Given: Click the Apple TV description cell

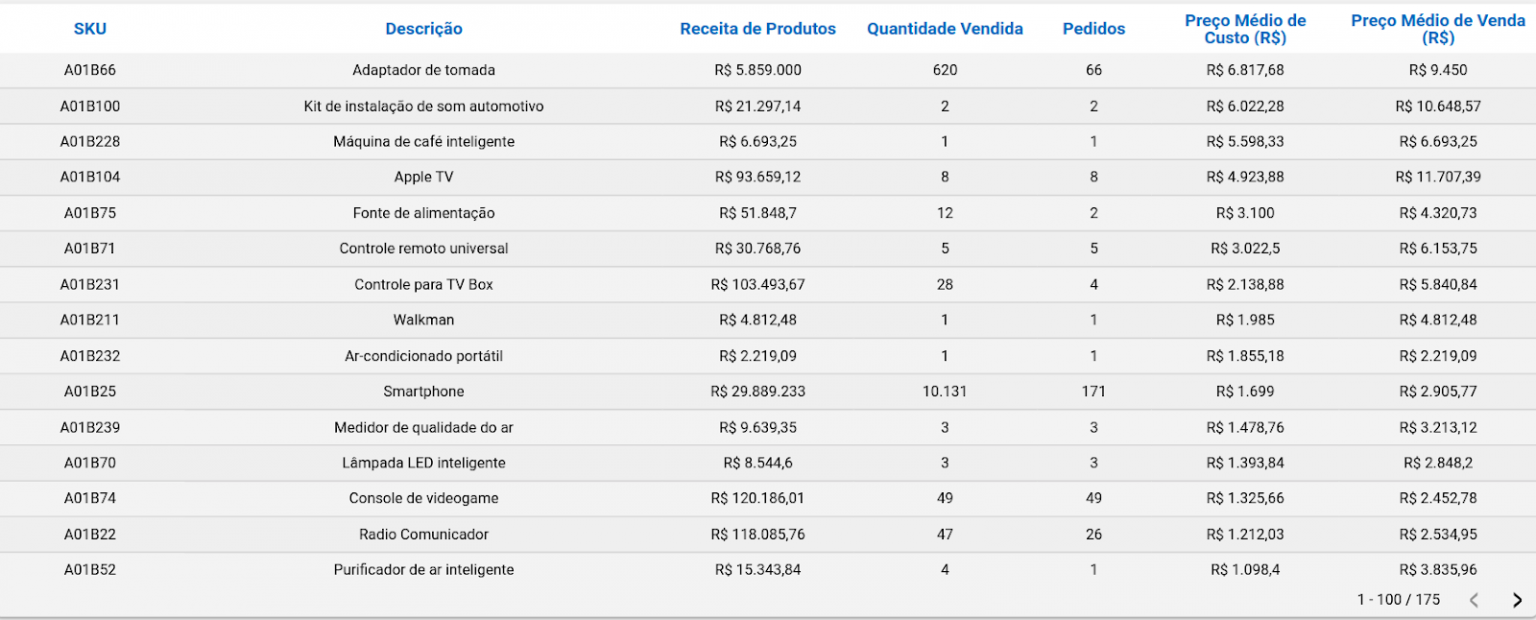Looking at the screenshot, I should [x=424, y=177].
